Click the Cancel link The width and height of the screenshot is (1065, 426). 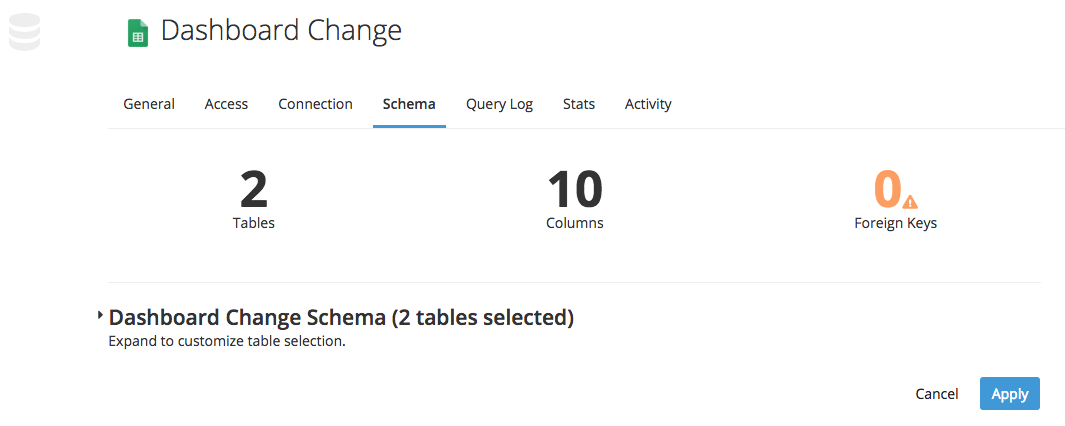(x=937, y=394)
